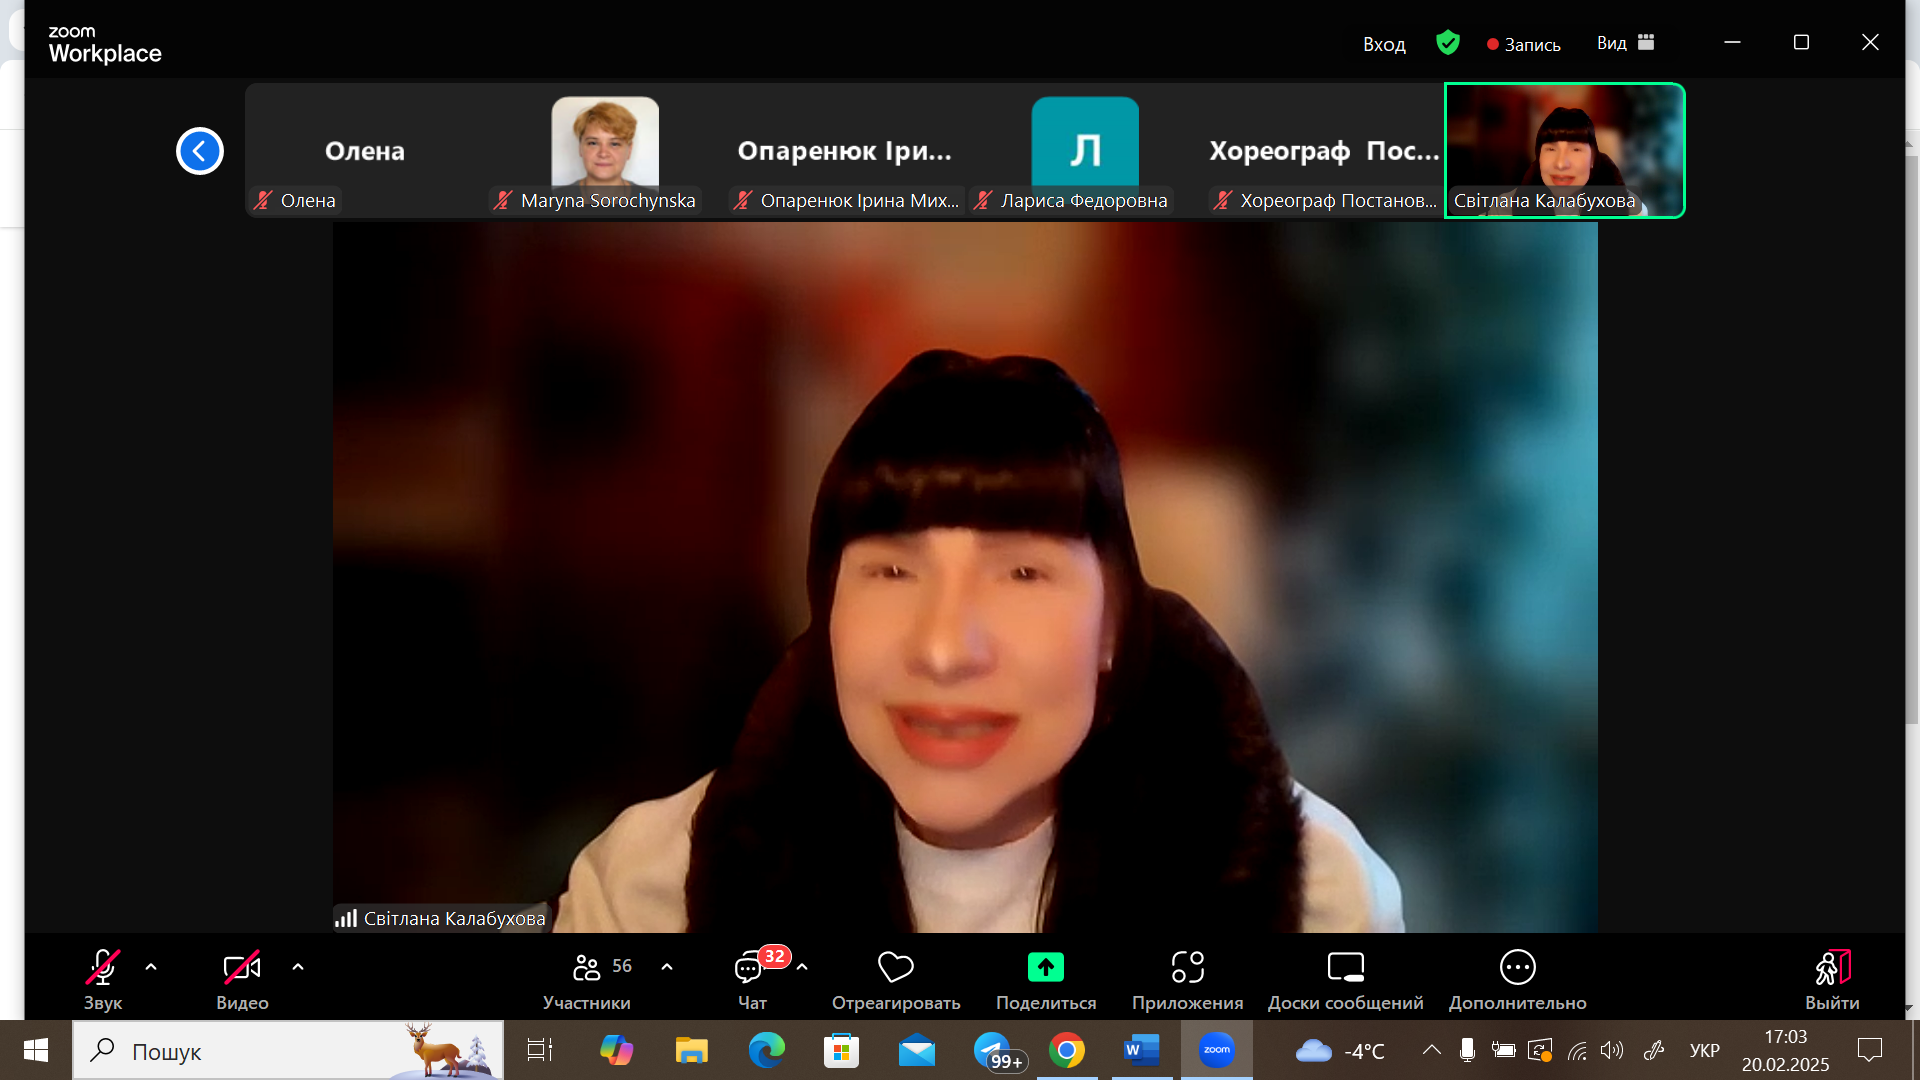Open the Chat icon with 32 badge

[x=750, y=967]
